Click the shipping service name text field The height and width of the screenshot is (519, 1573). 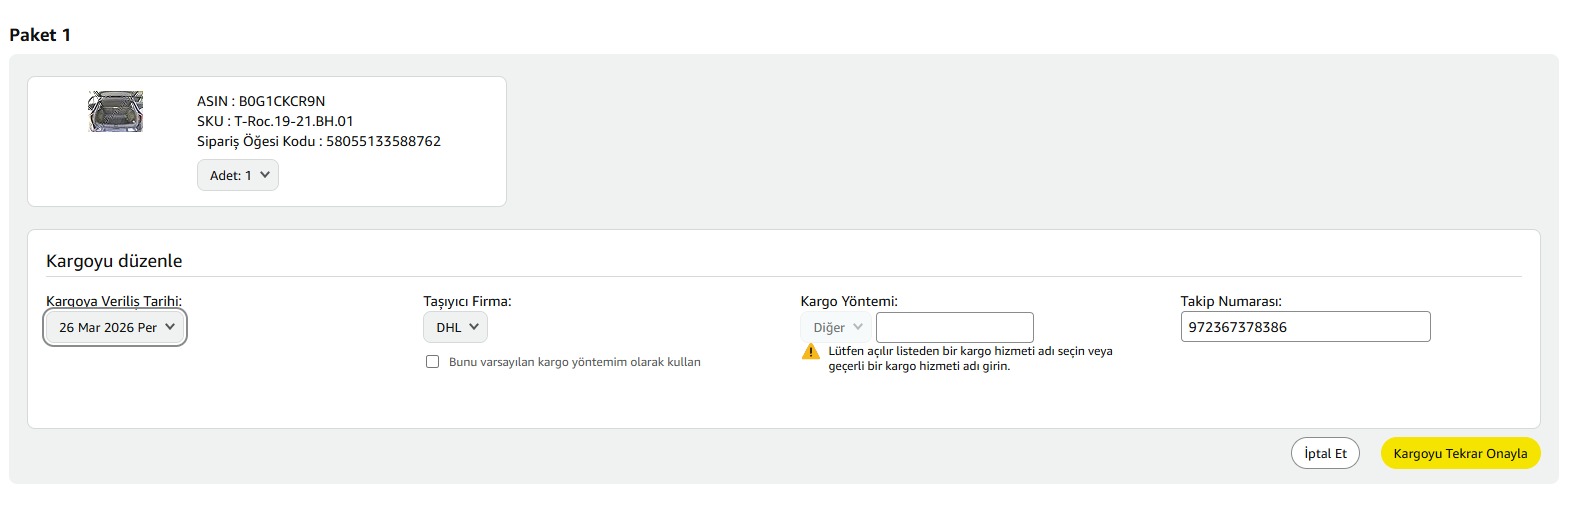(954, 327)
